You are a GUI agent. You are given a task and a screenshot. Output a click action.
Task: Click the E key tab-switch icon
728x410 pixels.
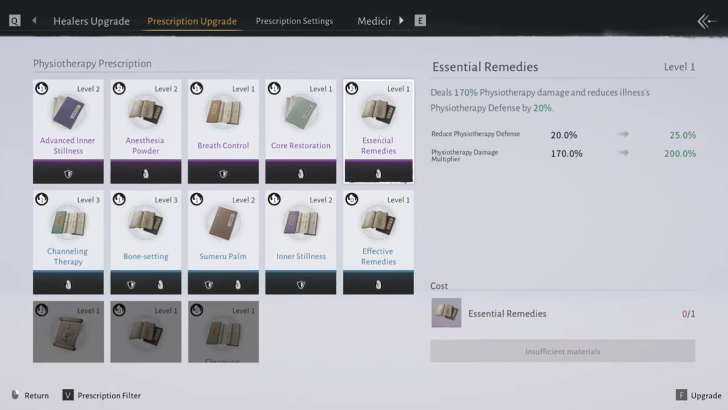[x=420, y=20]
